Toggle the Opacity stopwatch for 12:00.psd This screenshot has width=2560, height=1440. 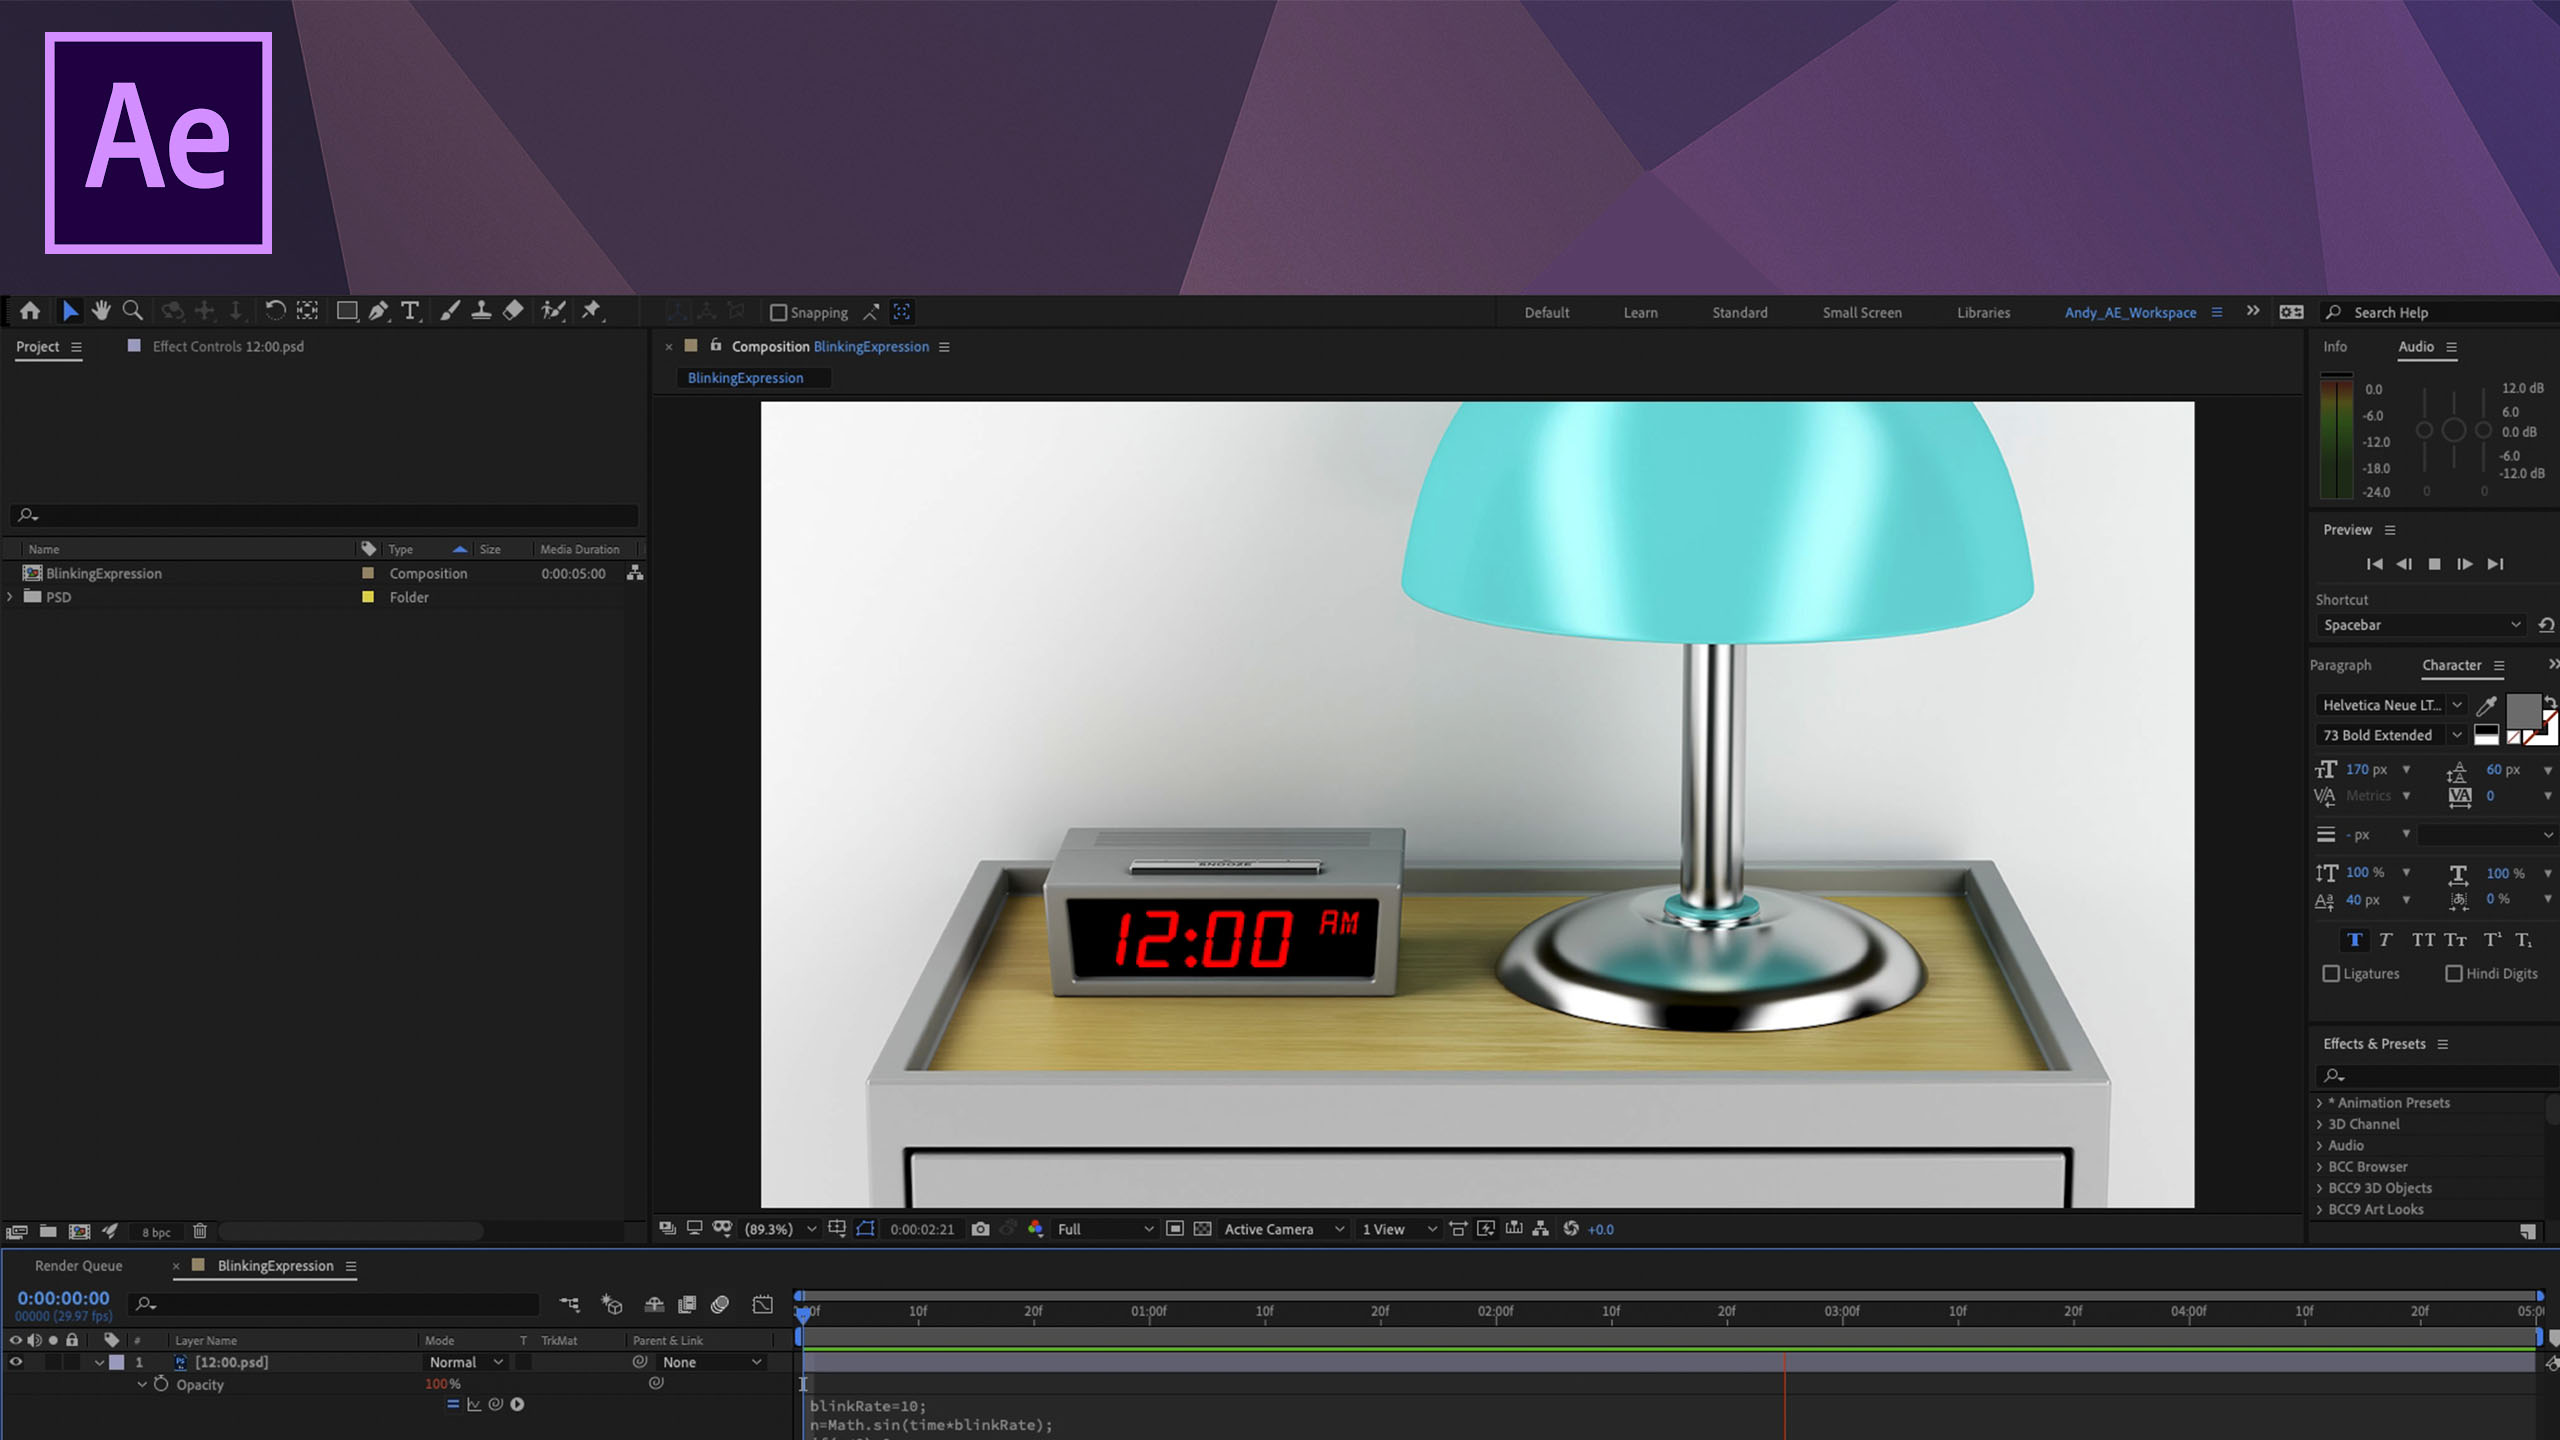pyautogui.click(x=163, y=1384)
